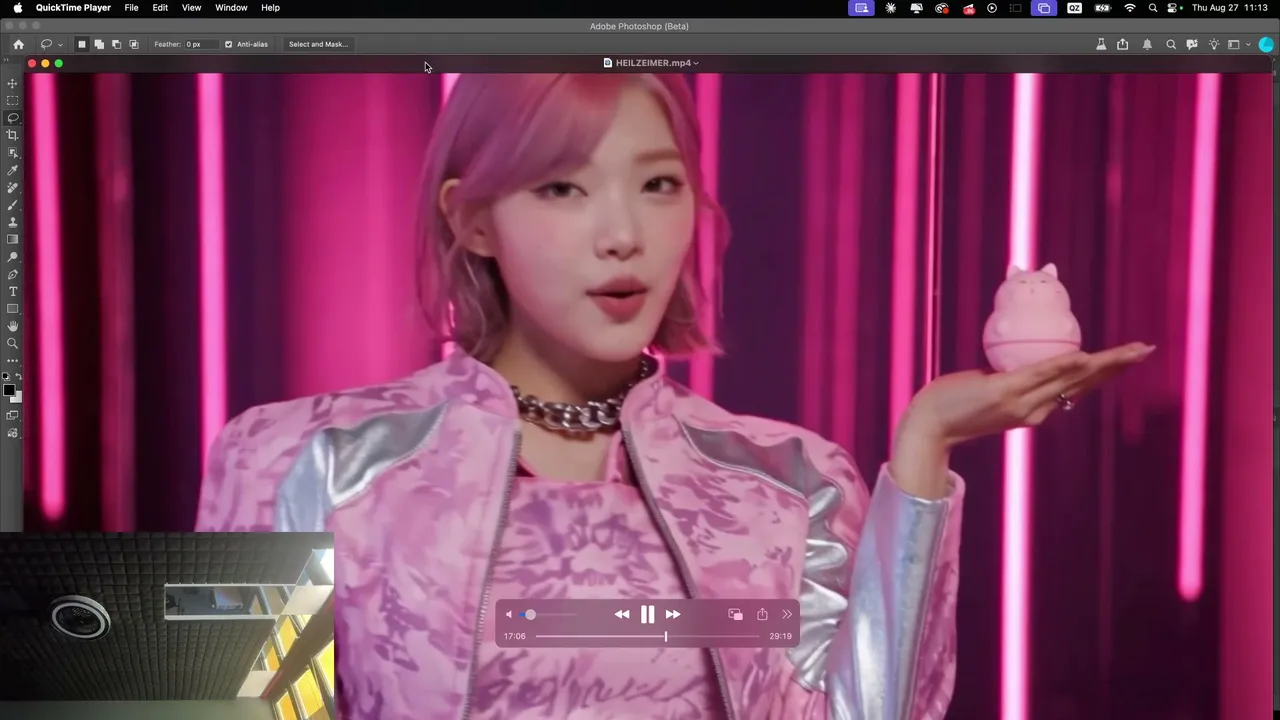Select the Hand tool
1280x720 pixels.
[x=13, y=326]
